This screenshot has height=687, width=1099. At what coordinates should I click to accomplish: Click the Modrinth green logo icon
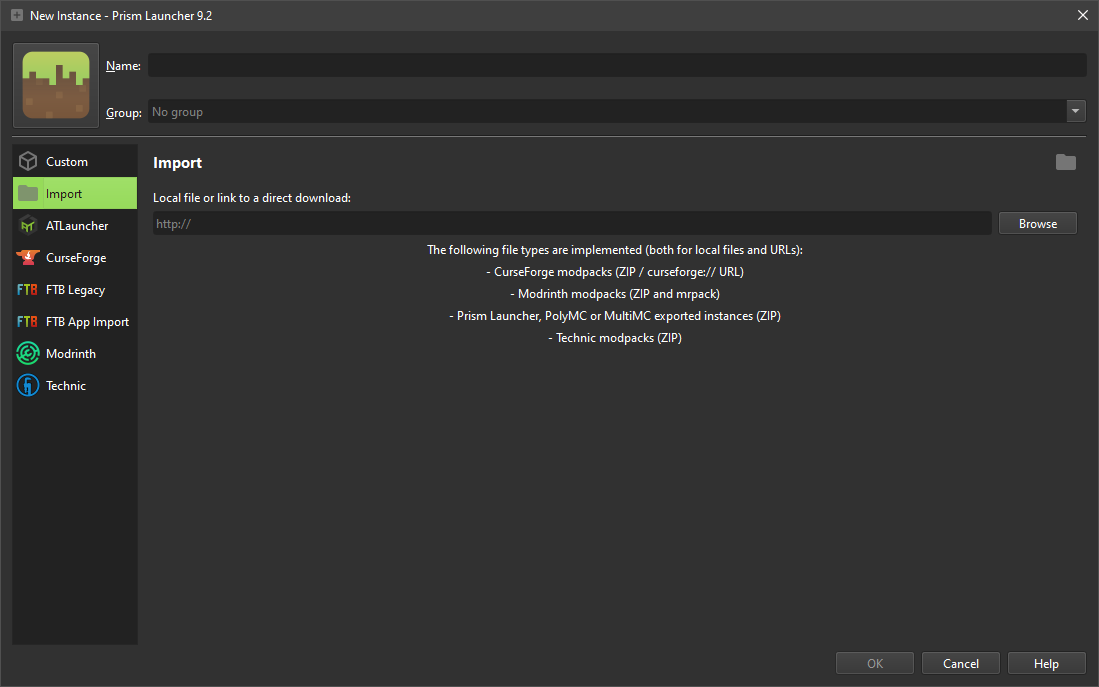coord(28,353)
